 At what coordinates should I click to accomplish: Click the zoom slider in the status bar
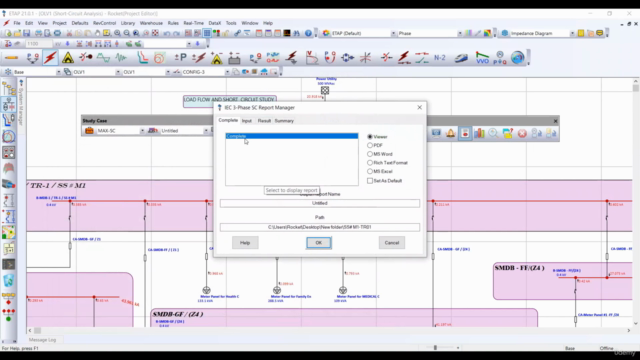coord(435,348)
